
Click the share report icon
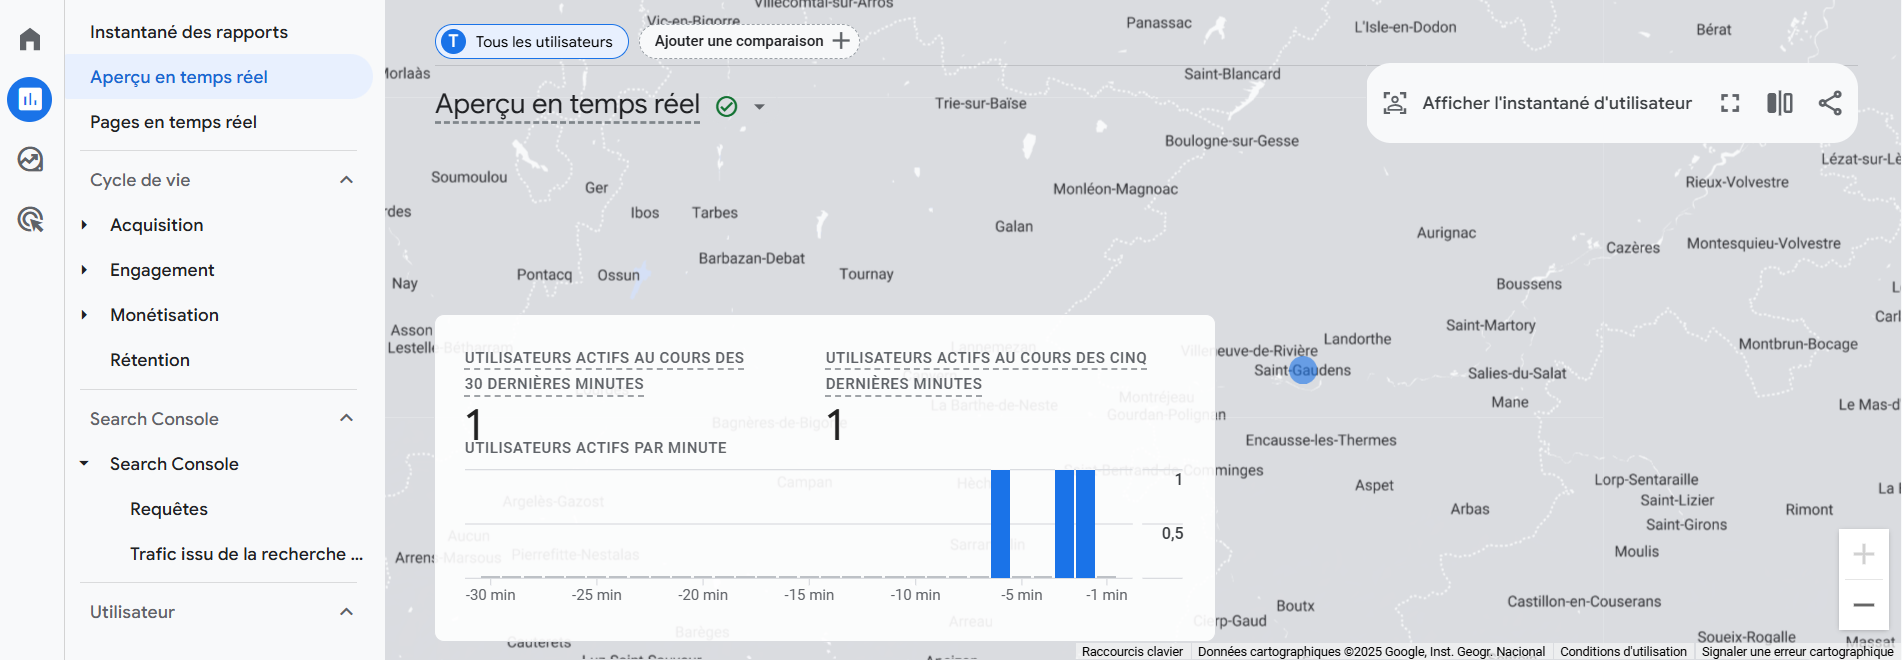click(x=1830, y=103)
